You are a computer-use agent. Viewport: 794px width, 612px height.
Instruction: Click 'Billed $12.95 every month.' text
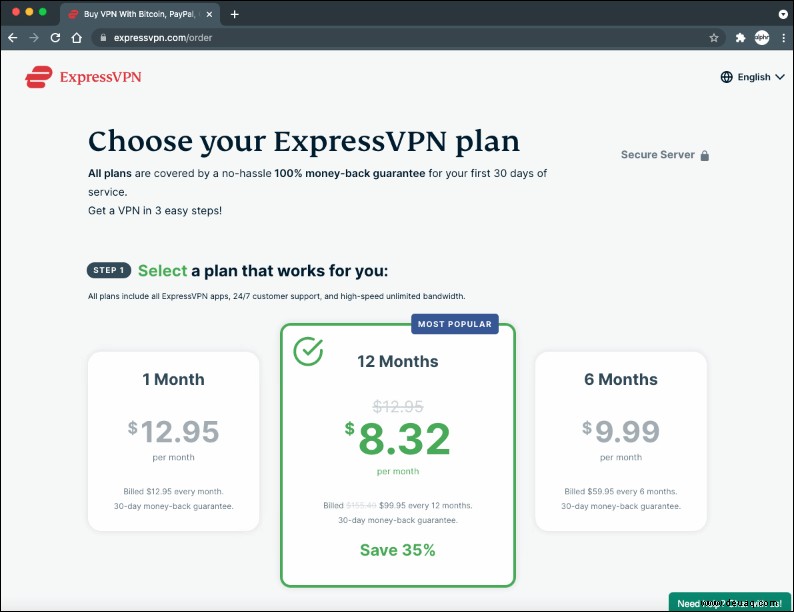[x=173, y=492]
